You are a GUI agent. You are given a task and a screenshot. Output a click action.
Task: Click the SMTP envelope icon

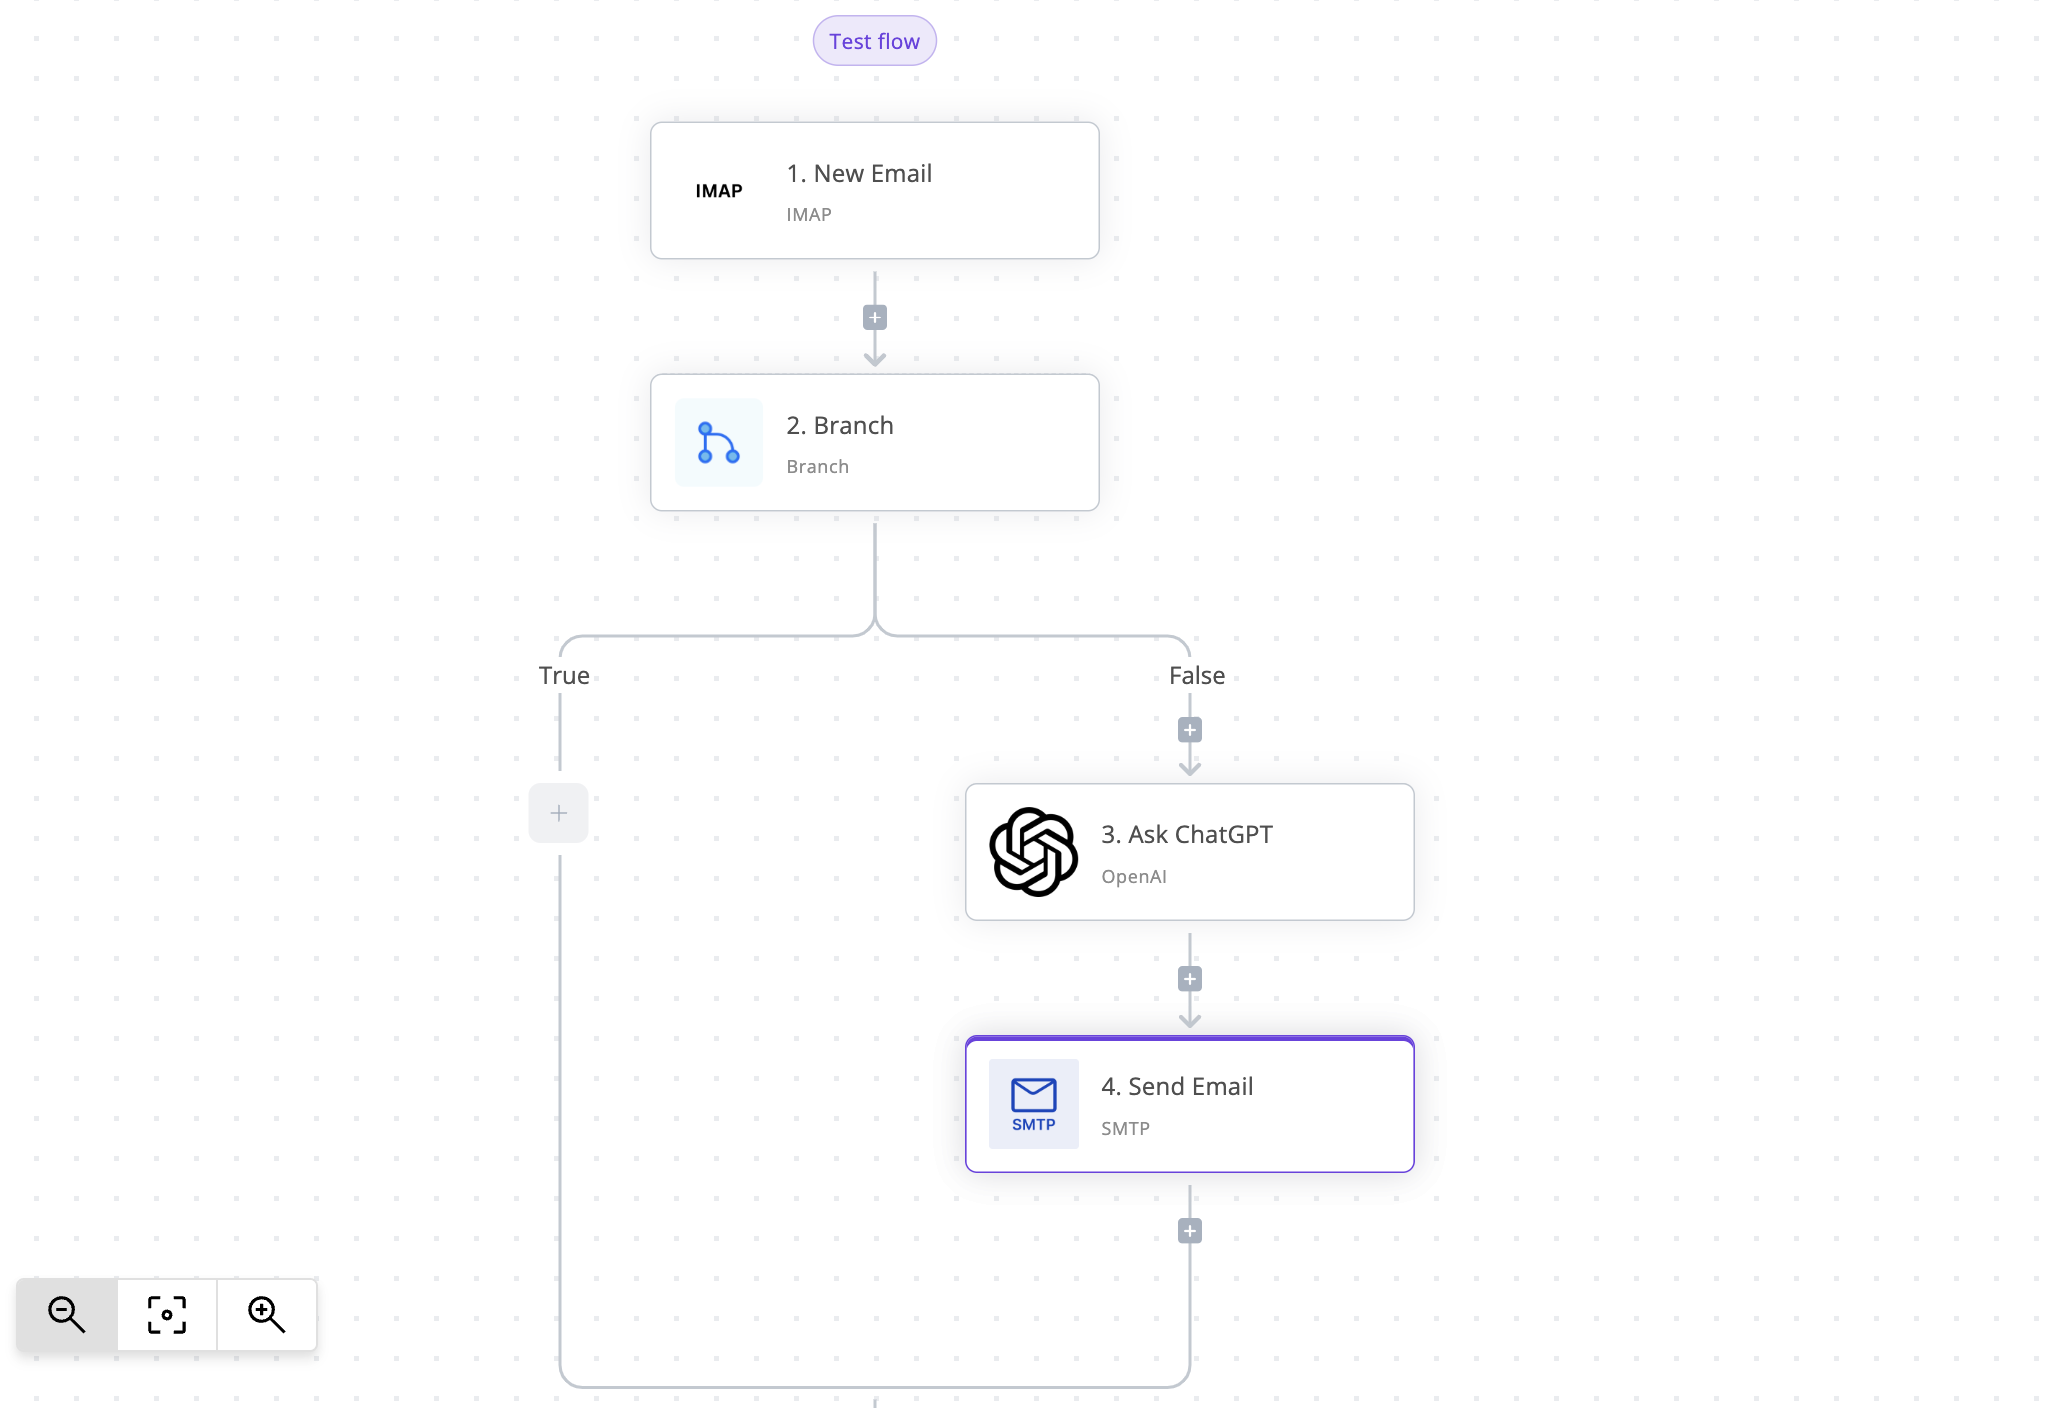[1034, 1104]
